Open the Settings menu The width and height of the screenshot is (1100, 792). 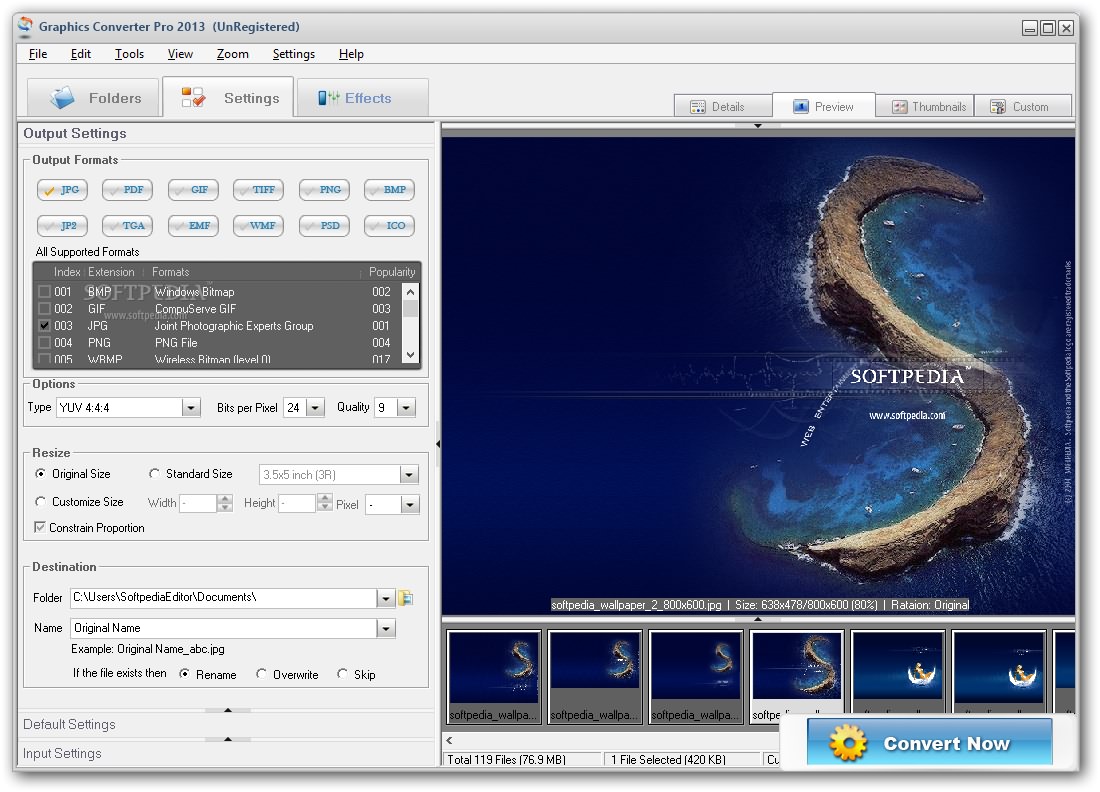click(294, 54)
